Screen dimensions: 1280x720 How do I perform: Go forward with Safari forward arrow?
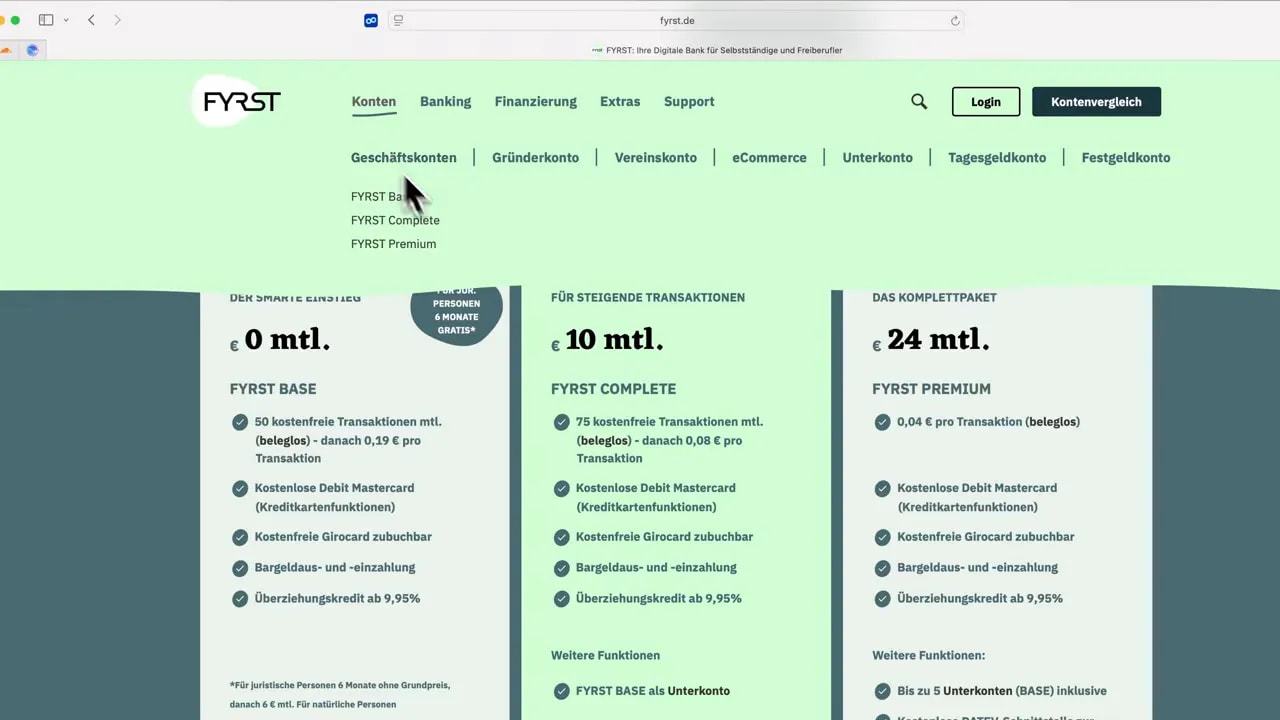coord(117,20)
